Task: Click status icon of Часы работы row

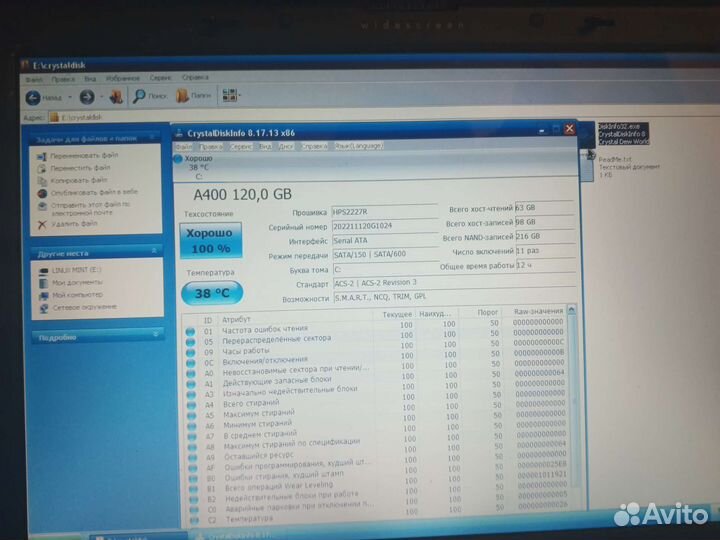Action: (x=191, y=353)
